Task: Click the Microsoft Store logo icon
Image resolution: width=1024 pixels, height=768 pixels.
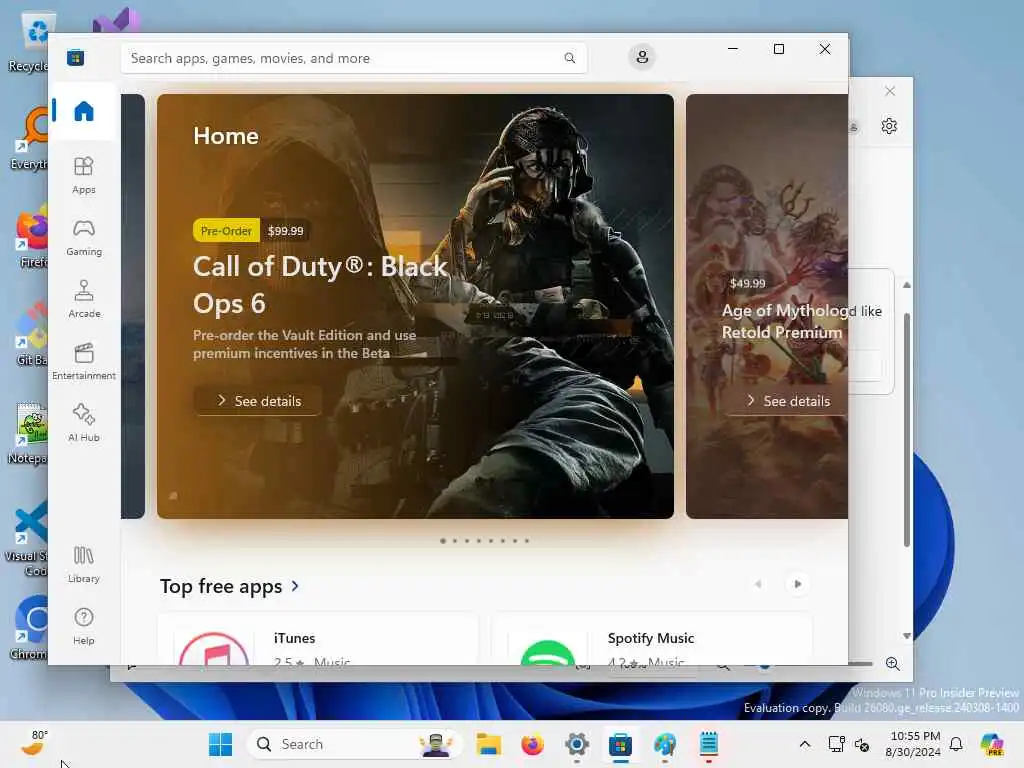Action: (x=76, y=57)
